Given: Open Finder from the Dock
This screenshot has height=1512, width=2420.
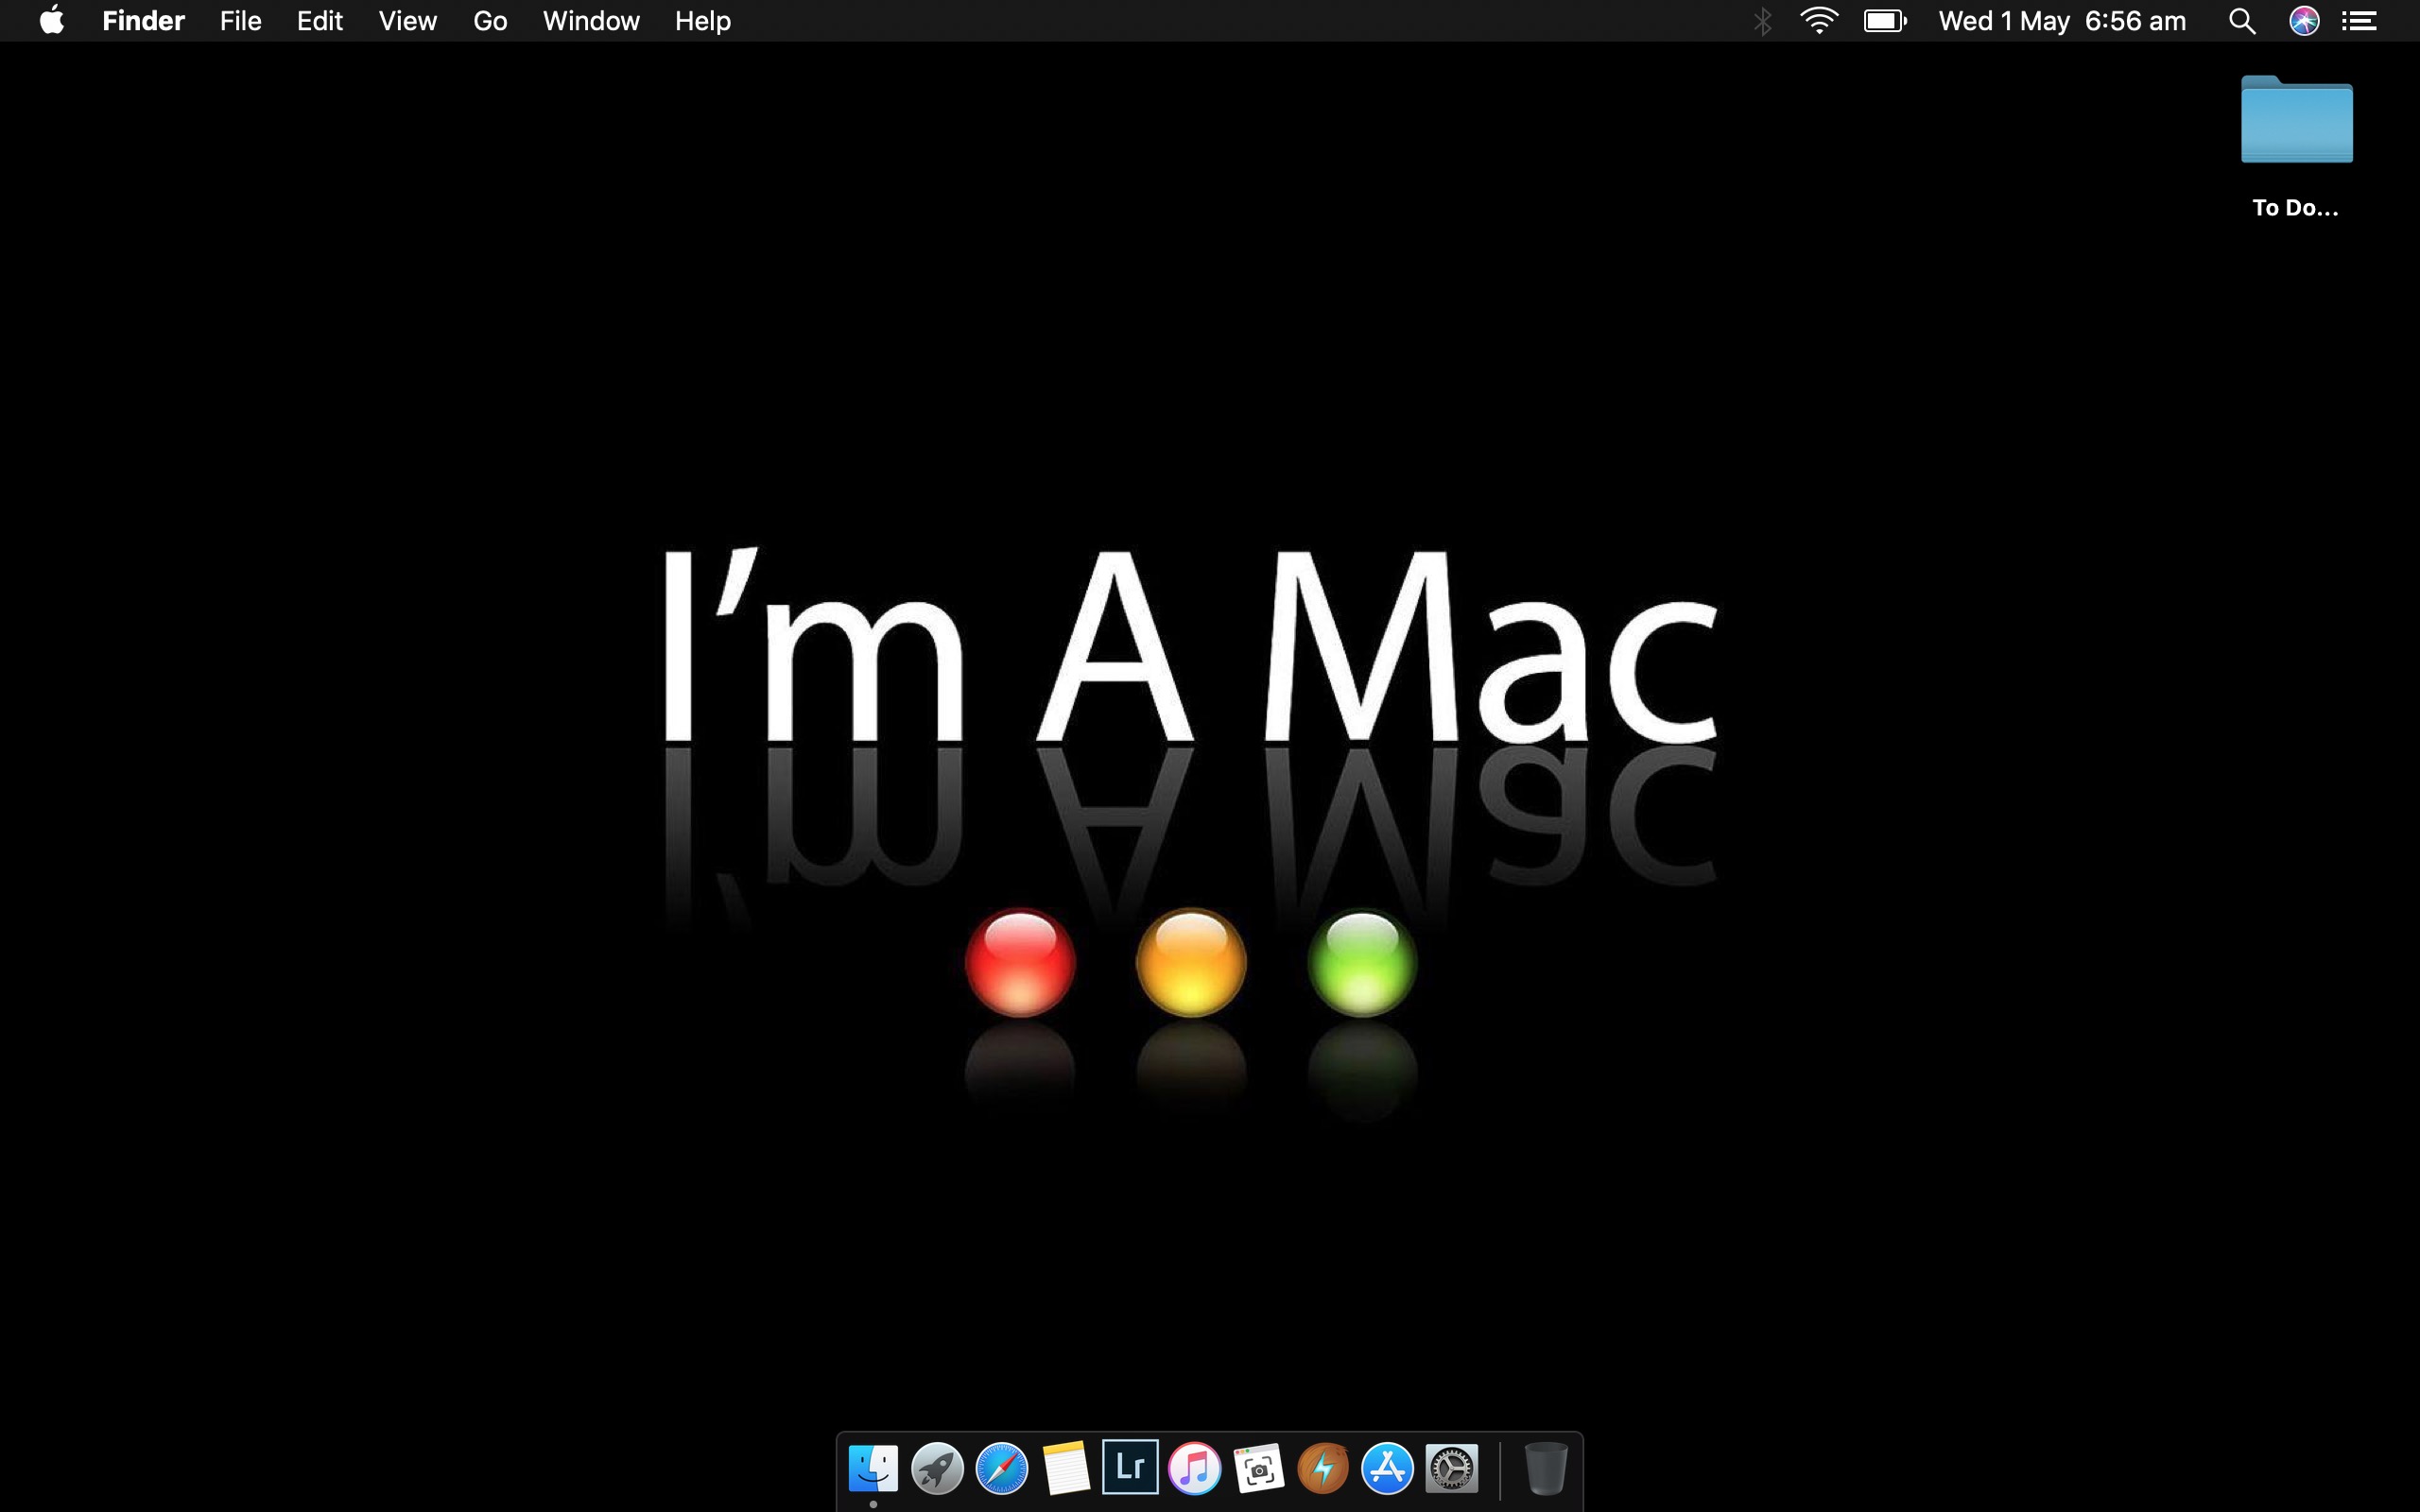Looking at the screenshot, I should [x=873, y=1468].
